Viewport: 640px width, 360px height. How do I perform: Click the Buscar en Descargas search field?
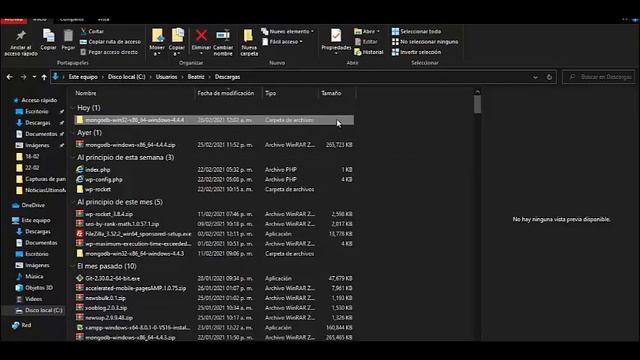(x=599, y=77)
